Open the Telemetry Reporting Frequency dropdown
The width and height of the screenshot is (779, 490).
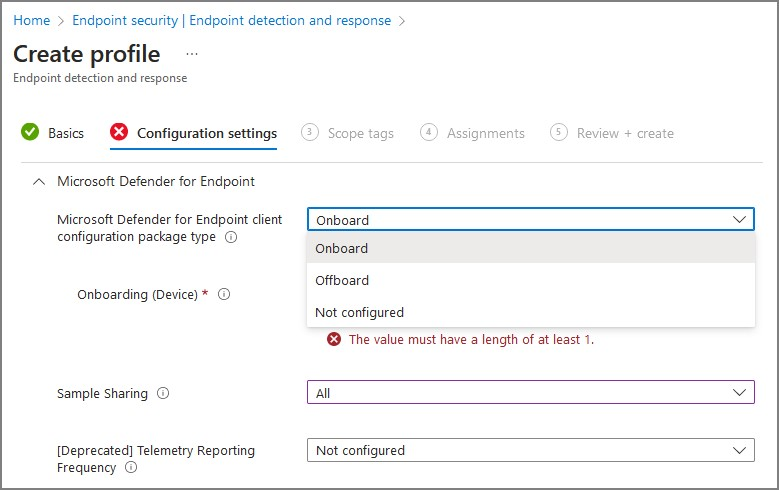pos(530,451)
